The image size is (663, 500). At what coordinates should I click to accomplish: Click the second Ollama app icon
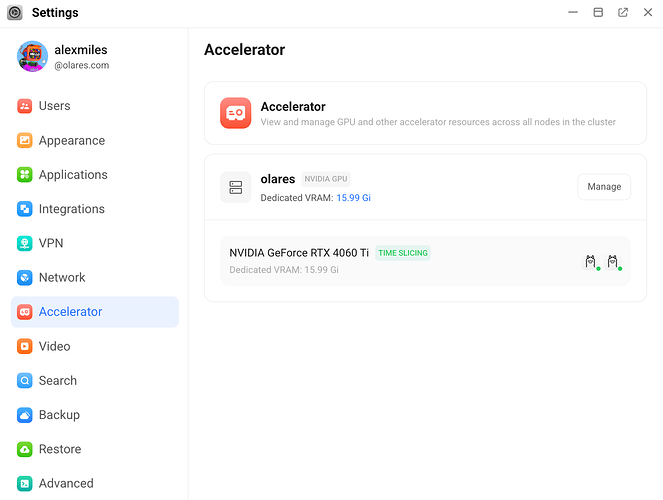point(613,262)
